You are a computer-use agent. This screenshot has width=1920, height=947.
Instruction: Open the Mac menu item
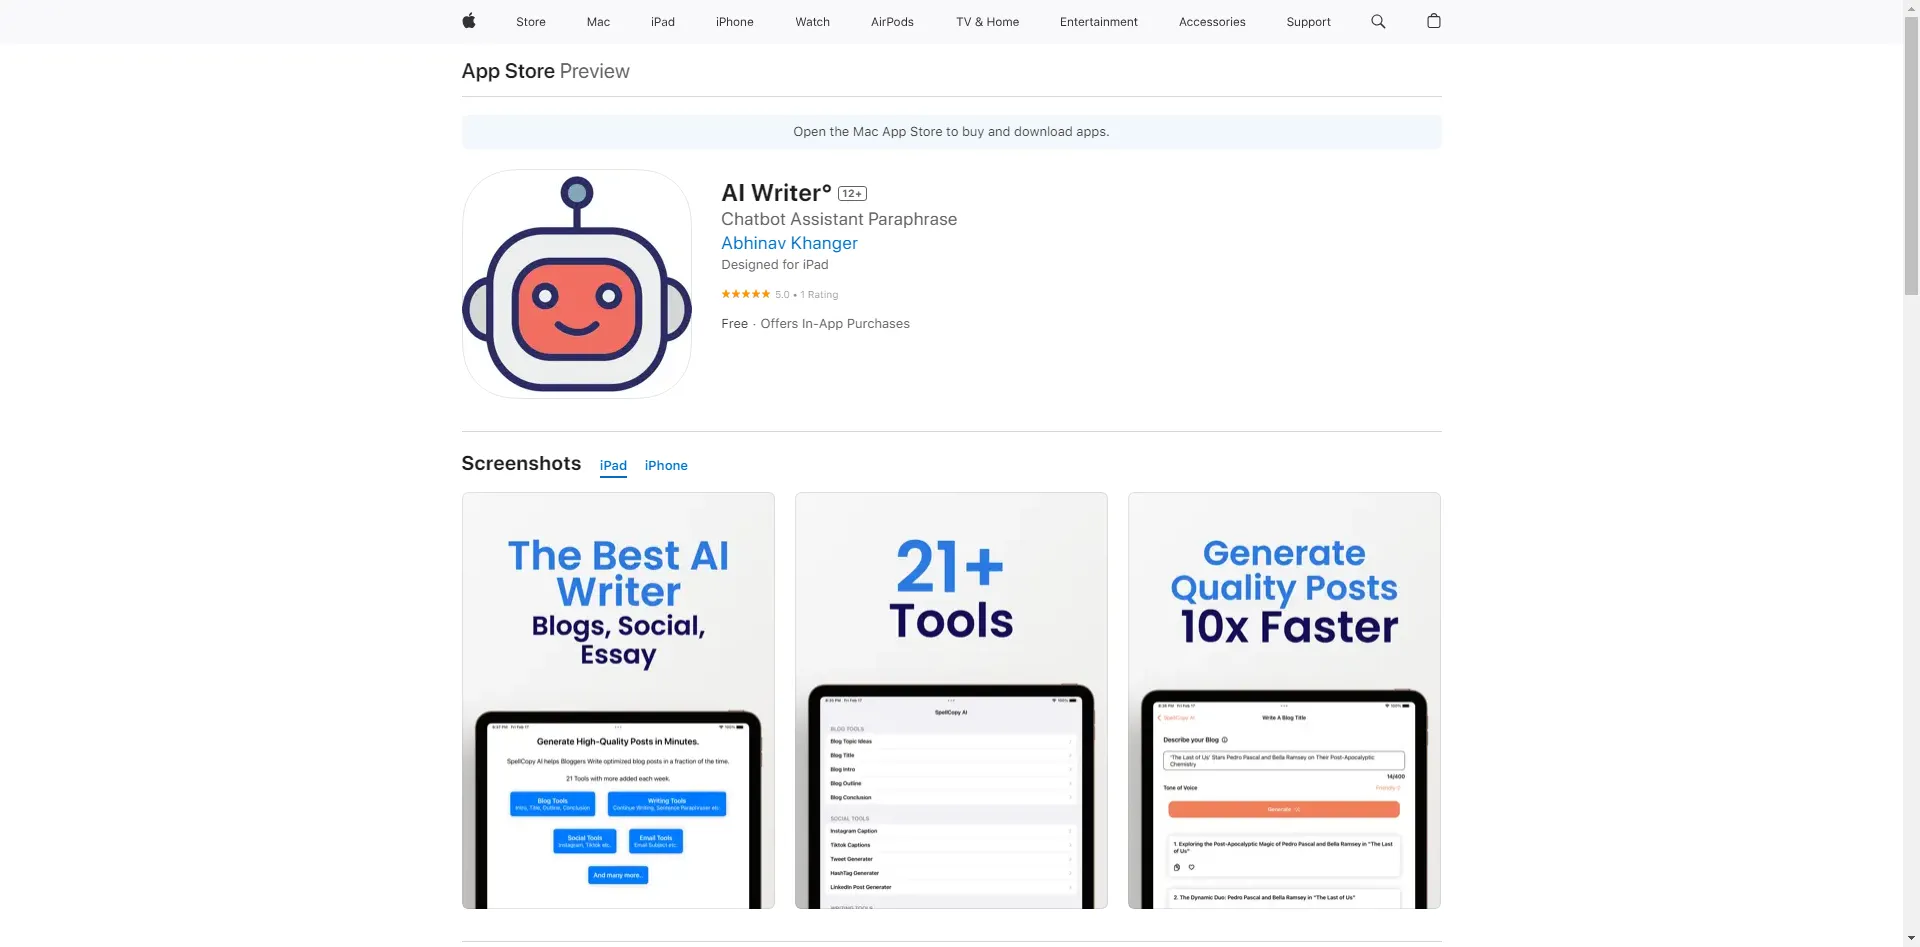coord(598,22)
